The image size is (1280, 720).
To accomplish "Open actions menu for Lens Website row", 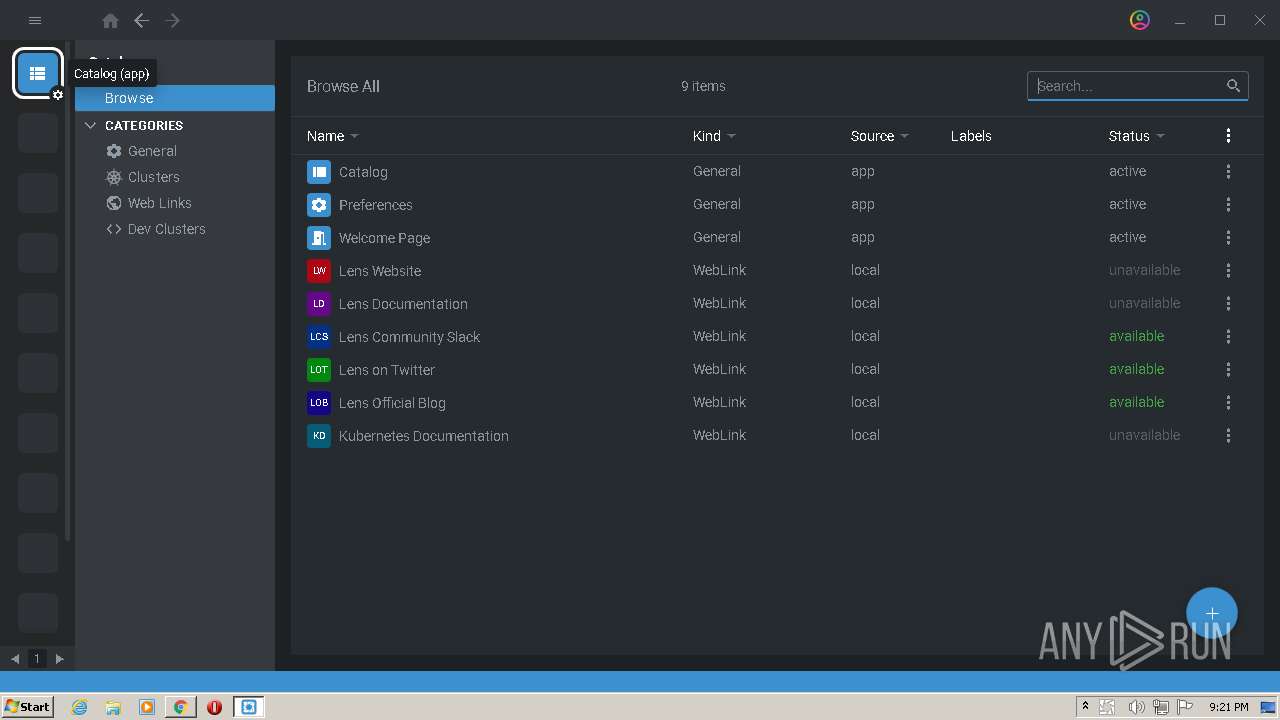I will [1228, 271].
